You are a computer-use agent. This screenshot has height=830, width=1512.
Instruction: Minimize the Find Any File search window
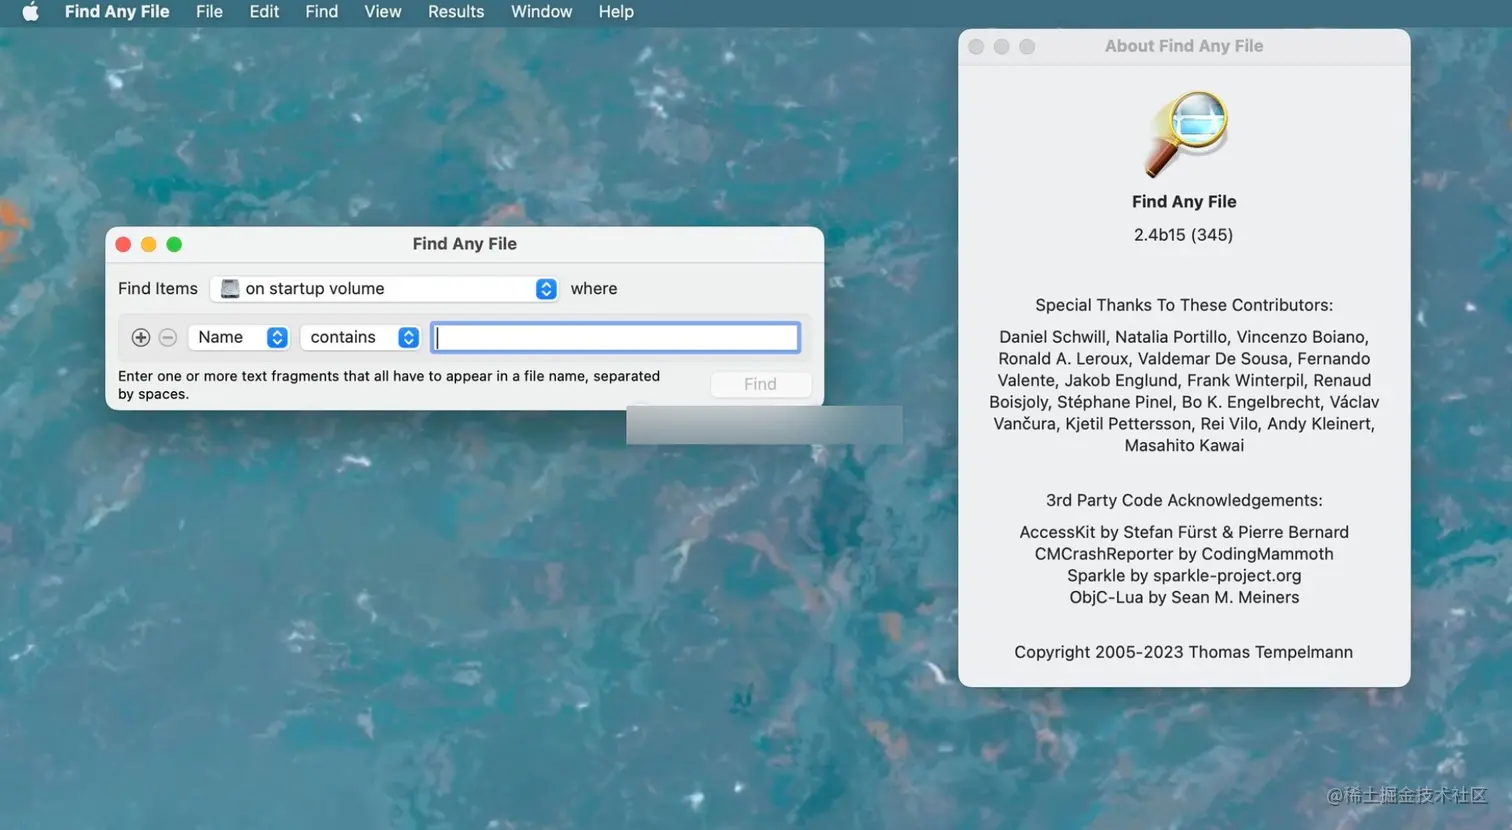pyautogui.click(x=148, y=245)
